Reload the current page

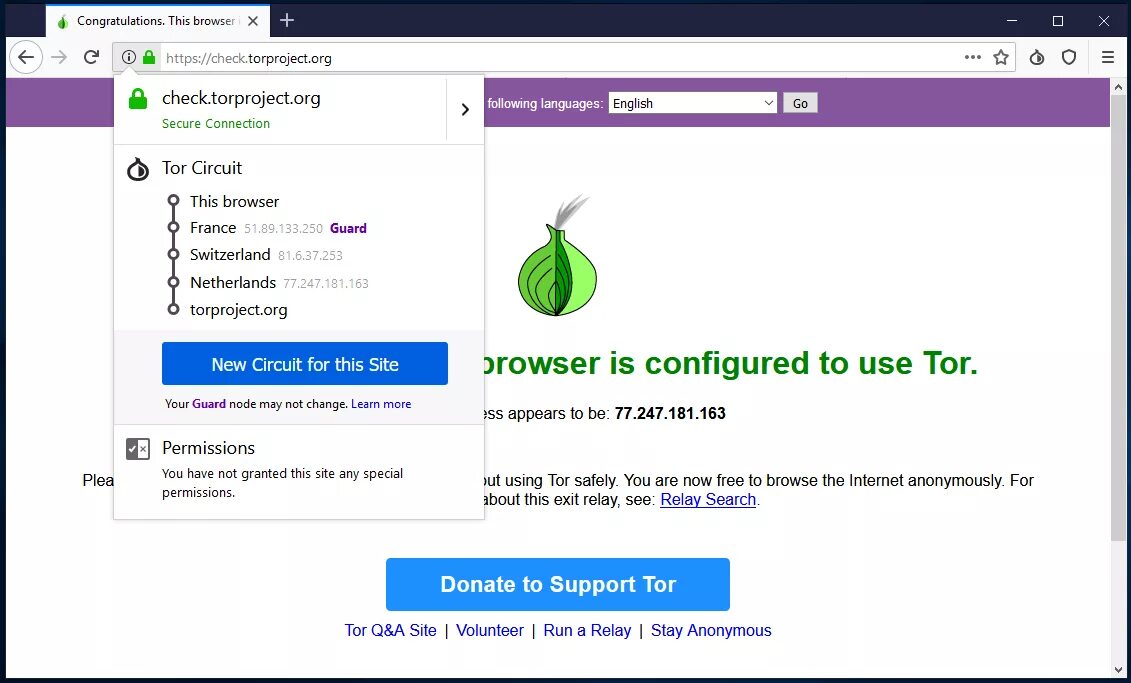91,58
